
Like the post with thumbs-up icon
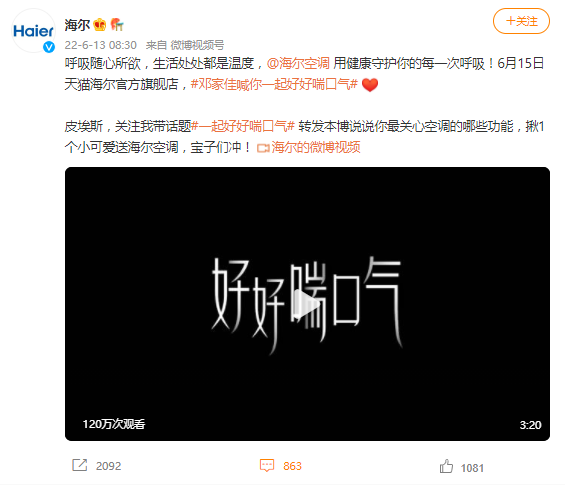point(446,466)
